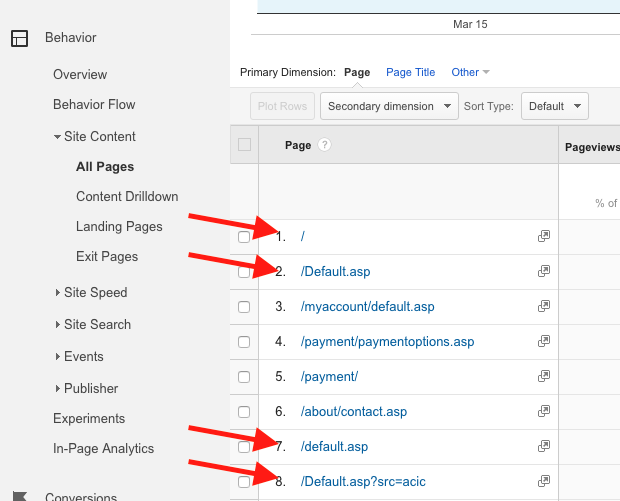620x501 pixels.
Task: Open Content Drilldown report in sidebar
Action: point(127,197)
